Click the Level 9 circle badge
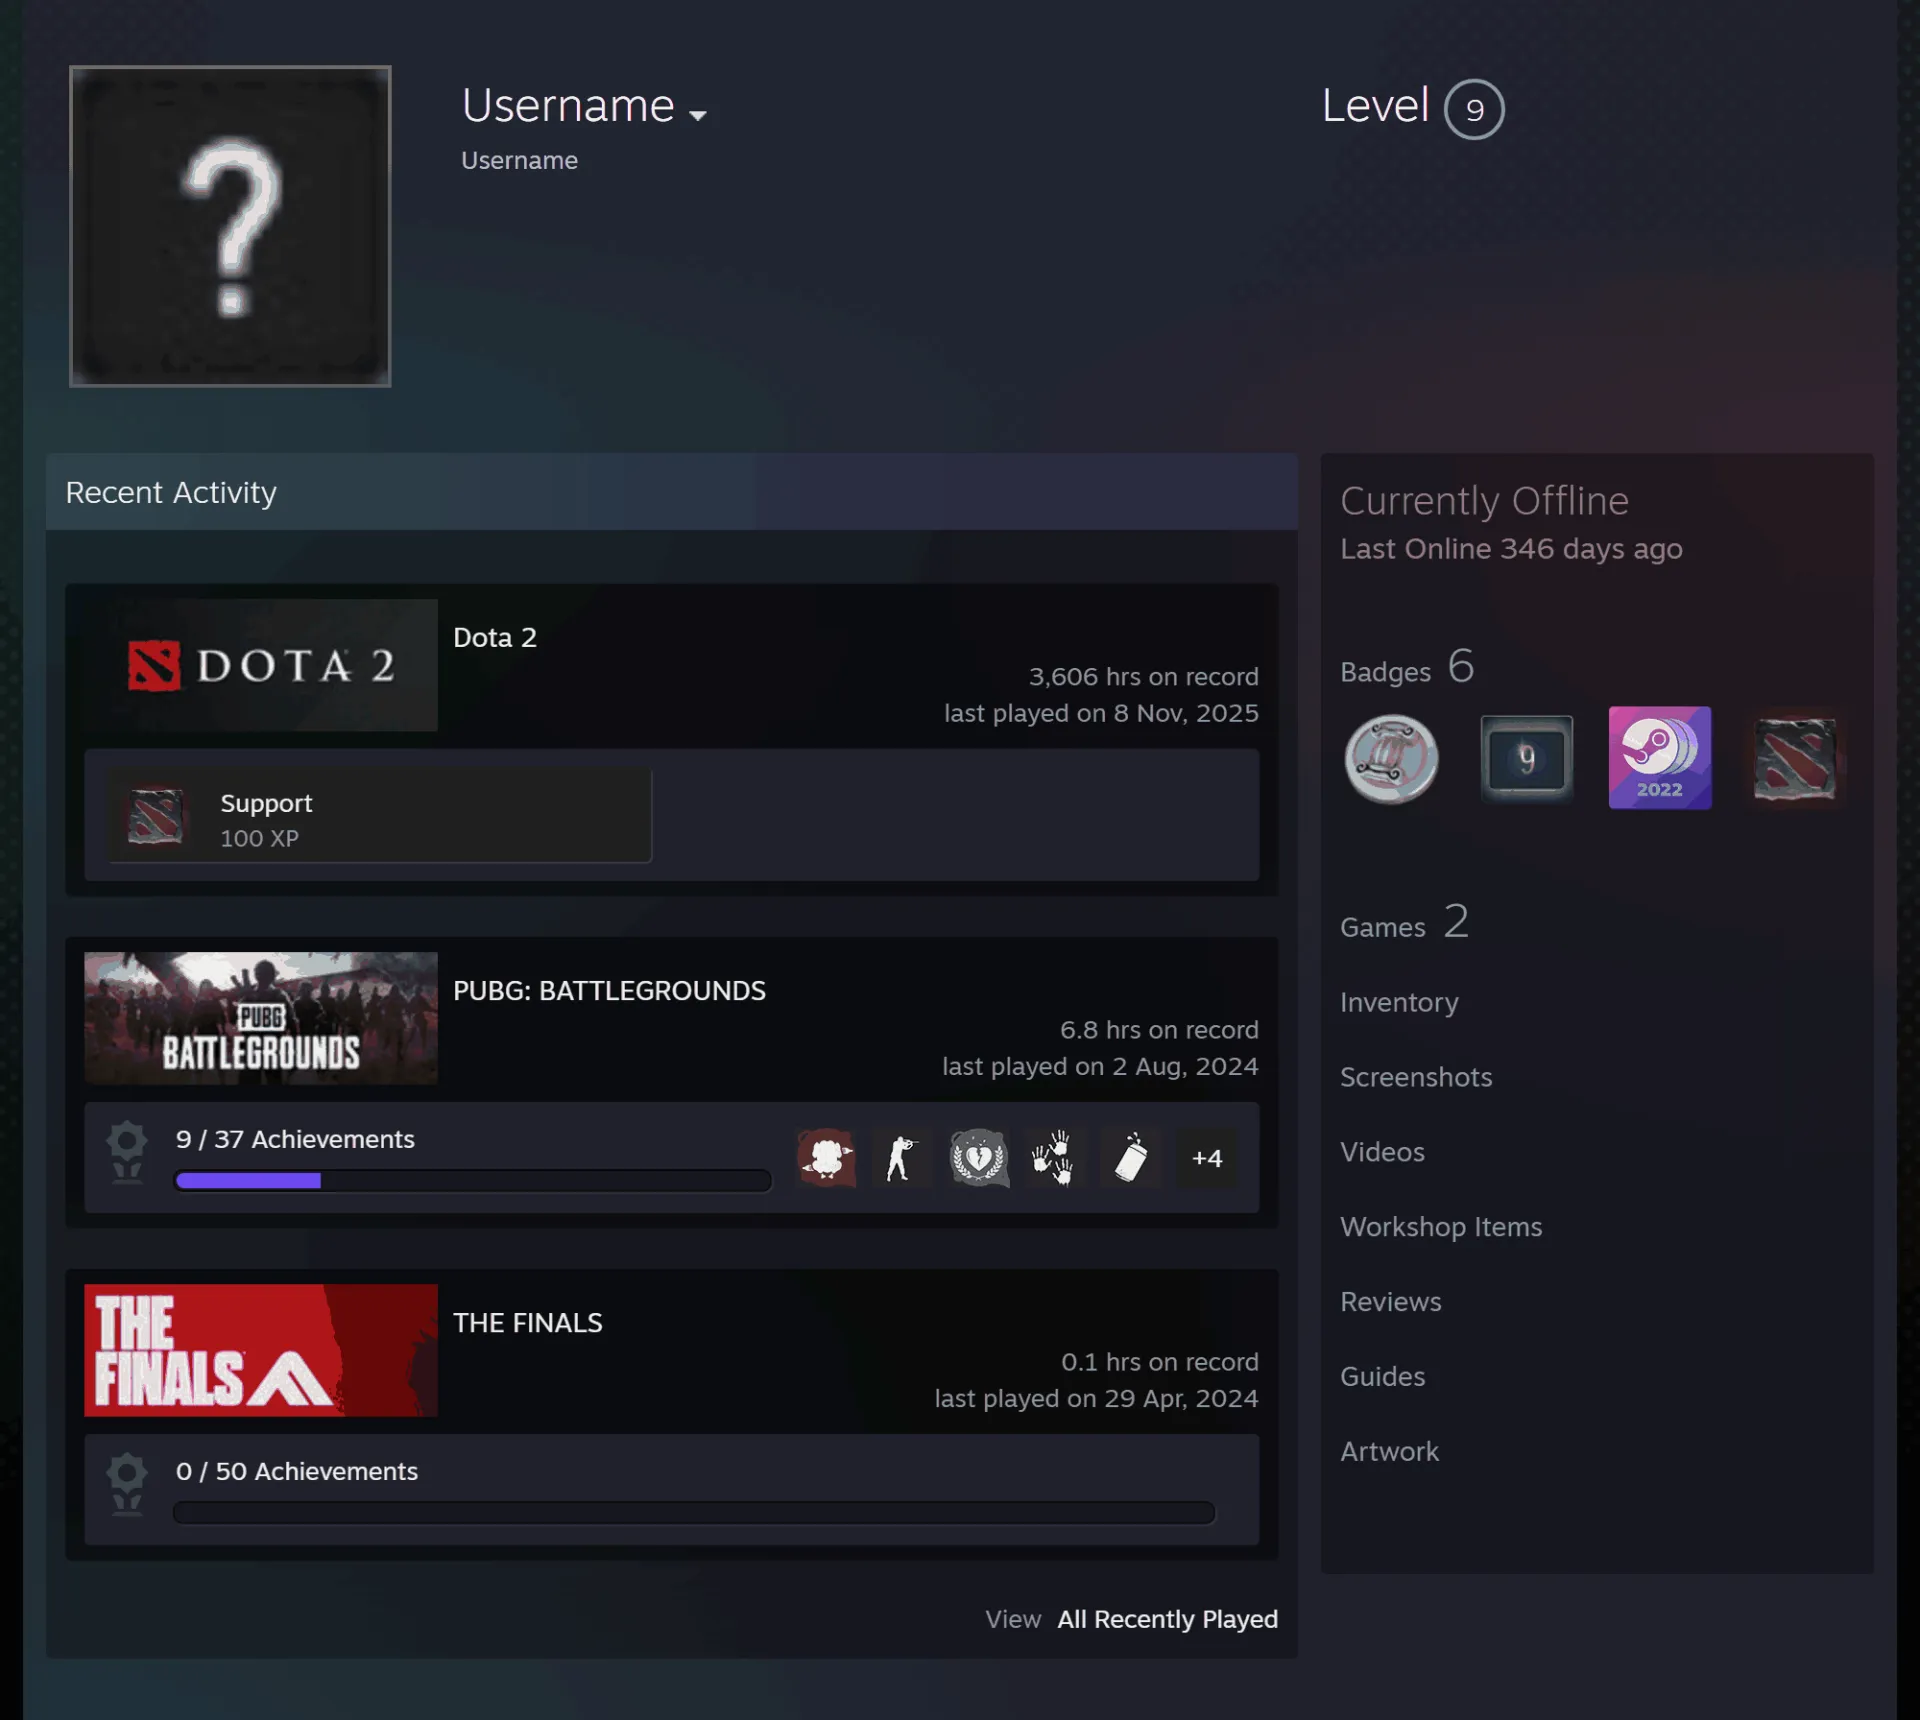The image size is (1920, 1720). click(x=1474, y=109)
